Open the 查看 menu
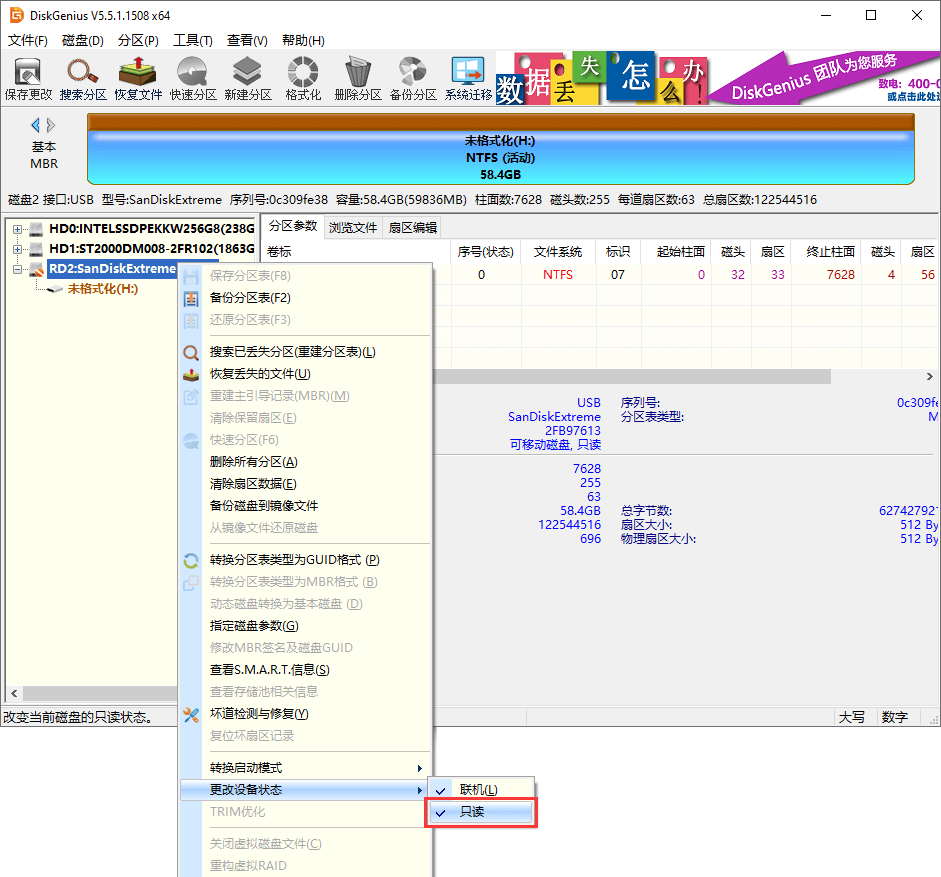This screenshot has height=877, width=941. tap(246, 40)
